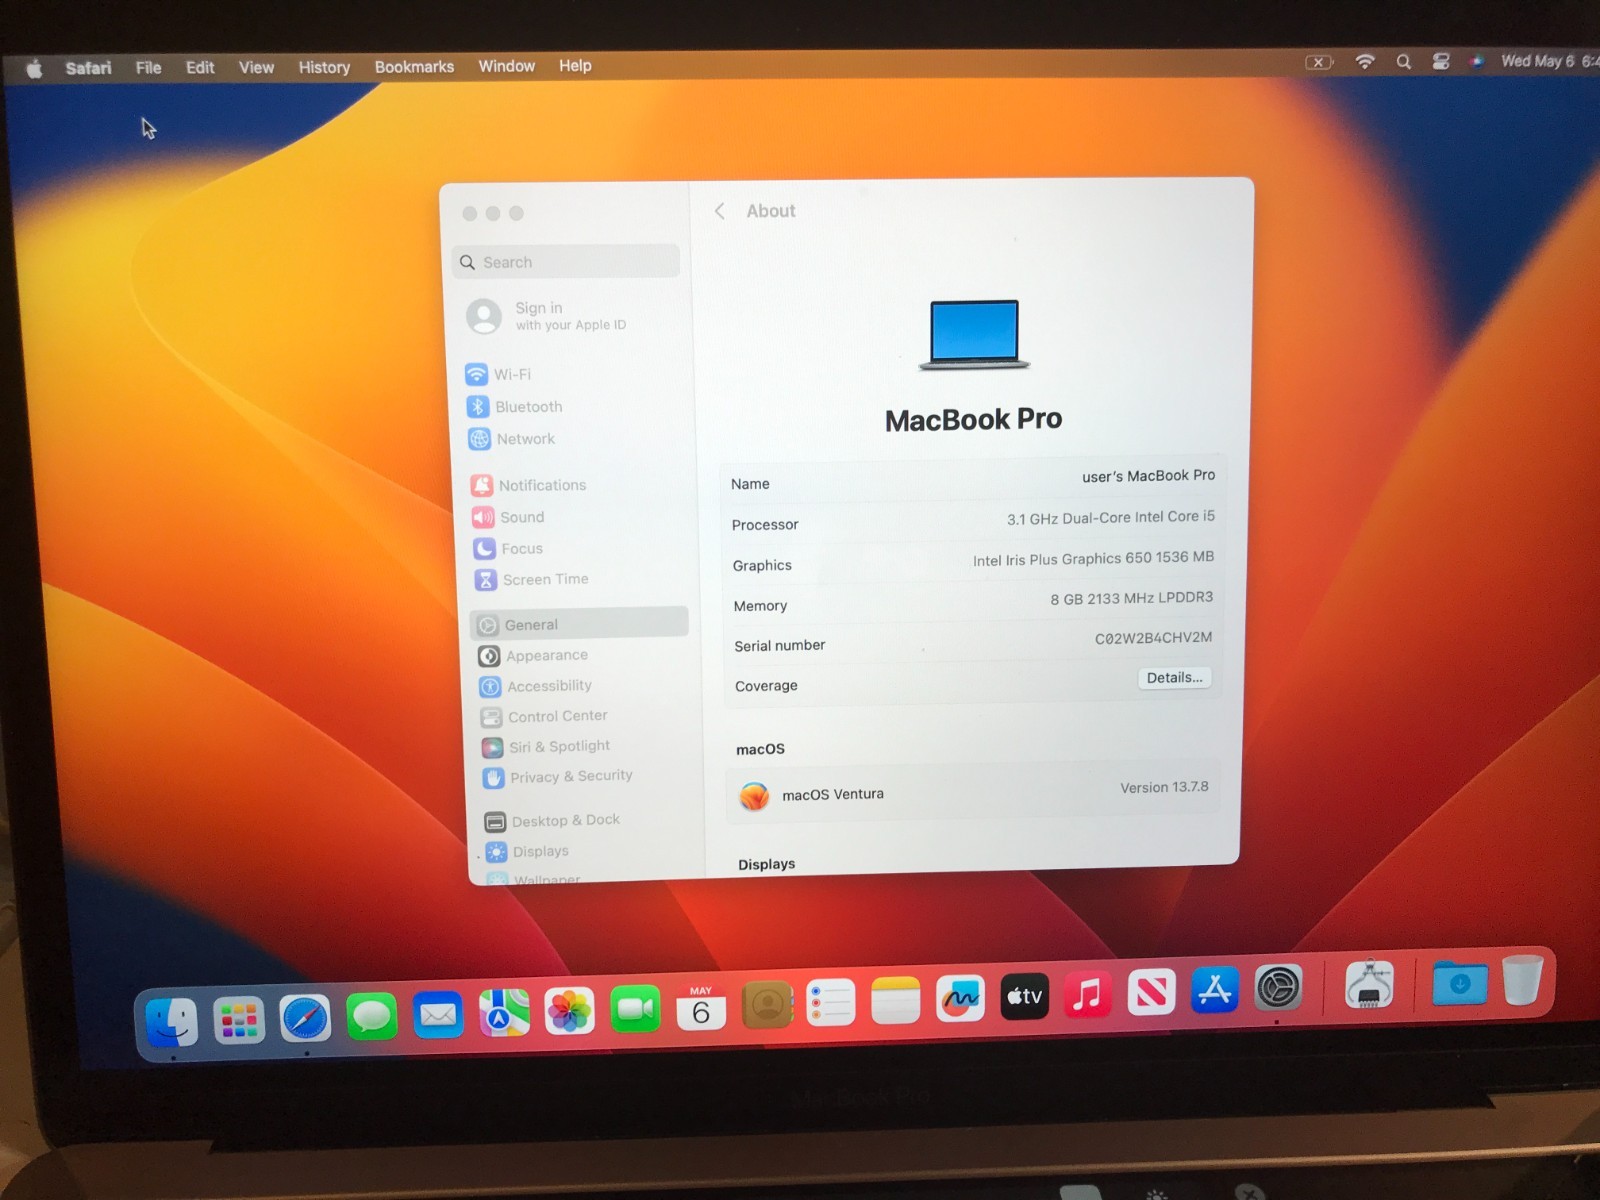The image size is (1600, 1200).
Task: Open Displays settings in sidebar
Action: coord(527,852)
